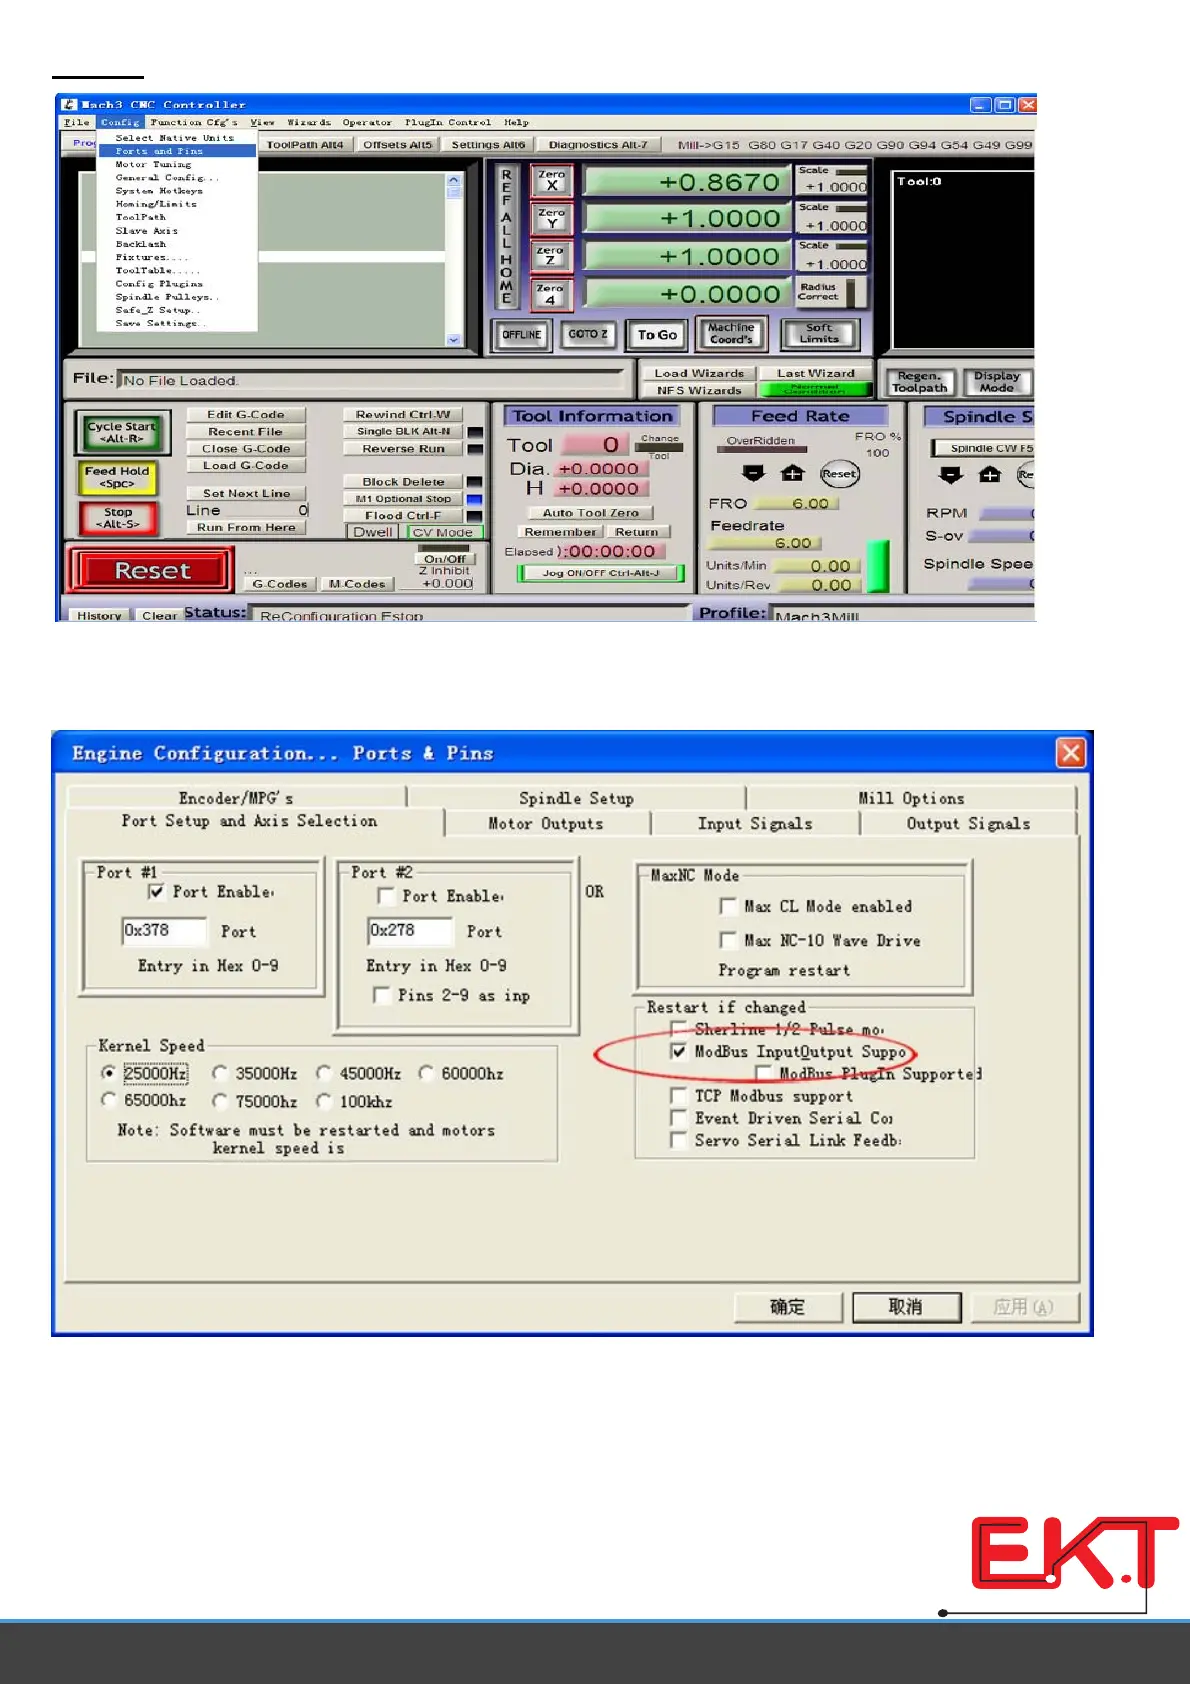Click the red Stop button
This screenshot has height=1684, width=1190.
pos(117,517)
